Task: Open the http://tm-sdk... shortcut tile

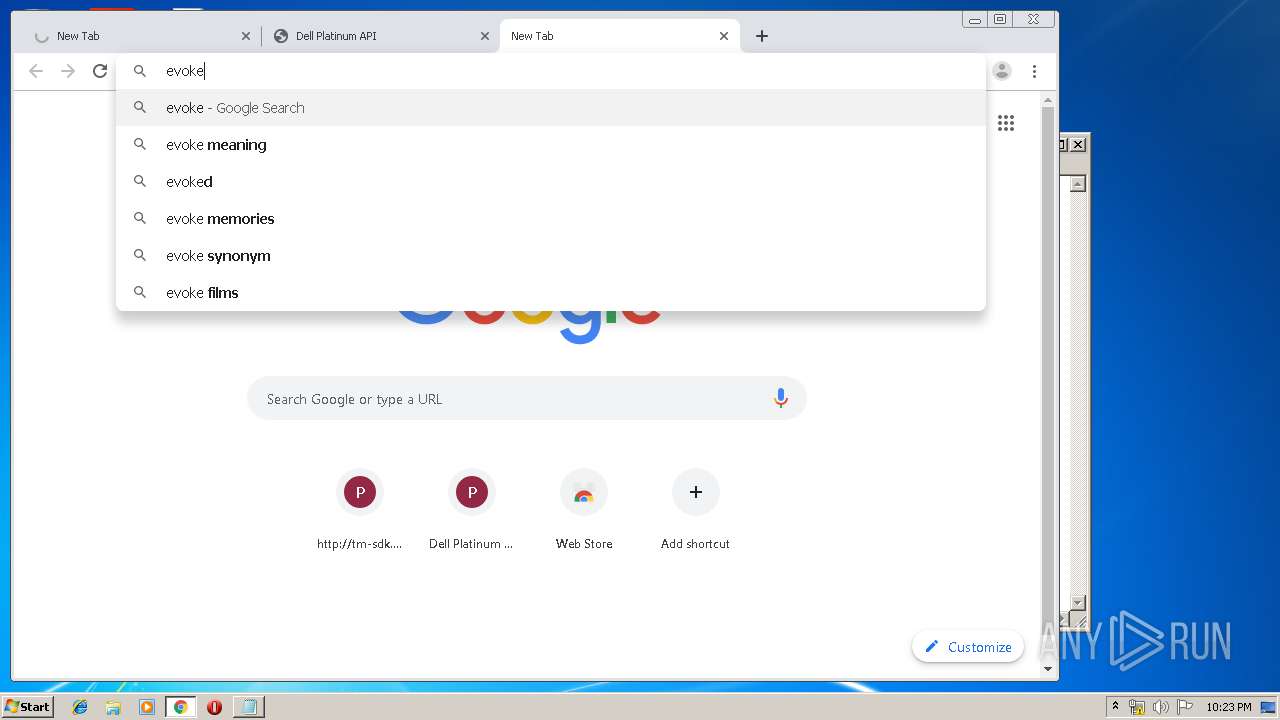Action: click(360, 510)
